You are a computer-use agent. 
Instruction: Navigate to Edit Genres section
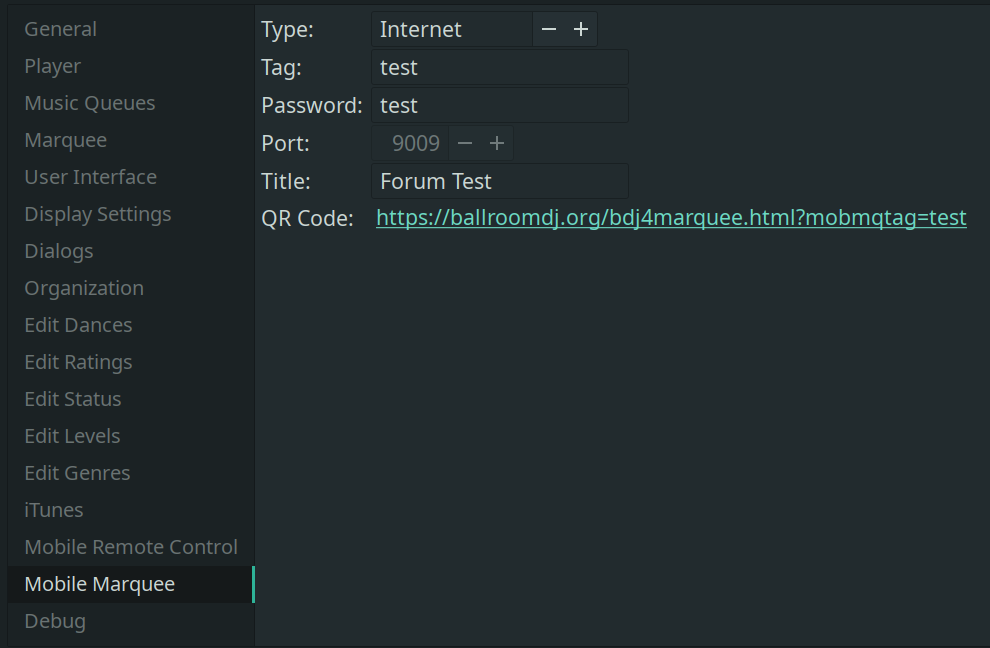[x=77, y=474]
